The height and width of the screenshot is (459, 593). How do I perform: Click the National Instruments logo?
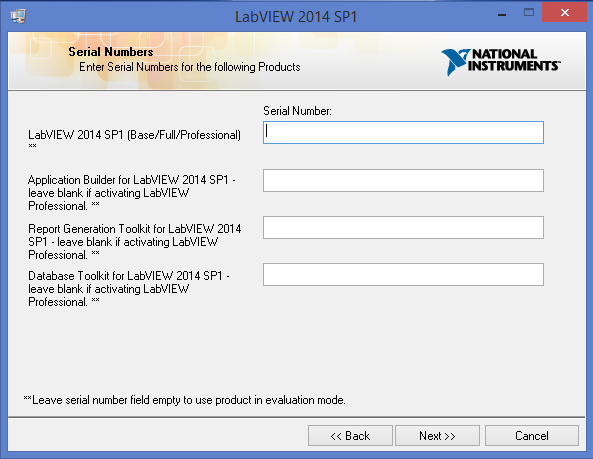pyautogui.click(x=501, y=62)
